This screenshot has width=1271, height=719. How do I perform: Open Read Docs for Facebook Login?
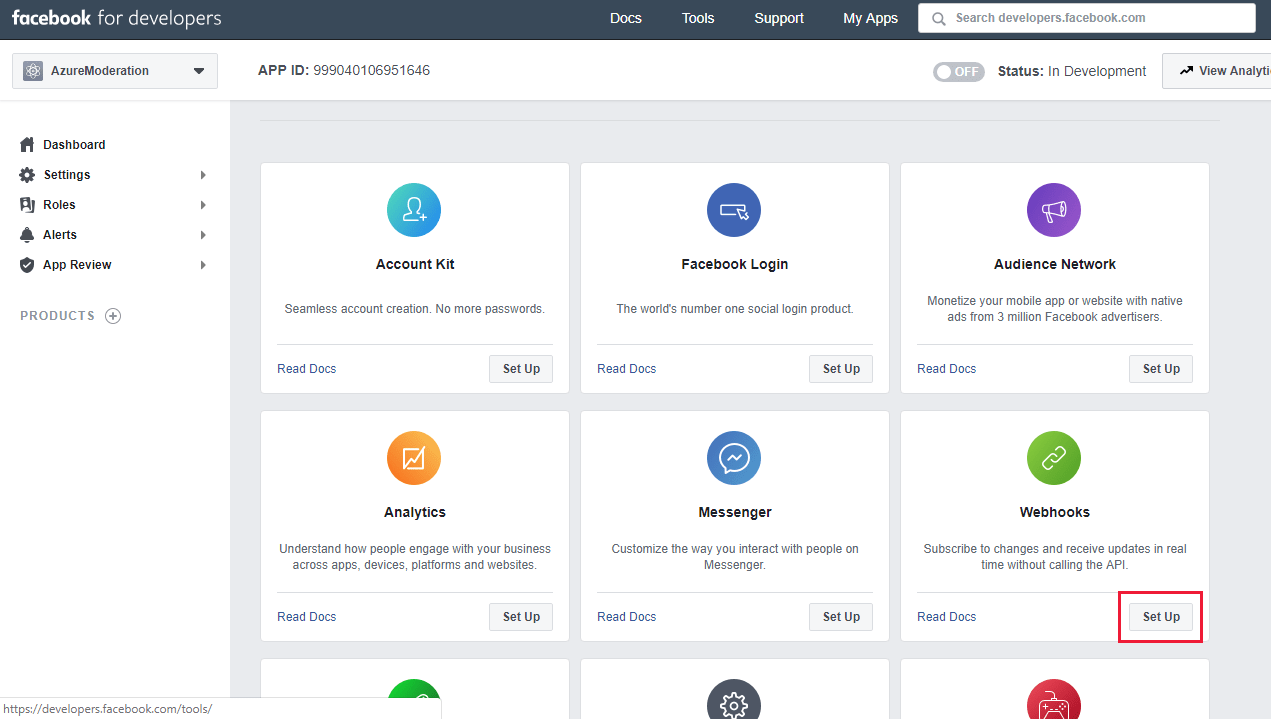click(626, 368)
